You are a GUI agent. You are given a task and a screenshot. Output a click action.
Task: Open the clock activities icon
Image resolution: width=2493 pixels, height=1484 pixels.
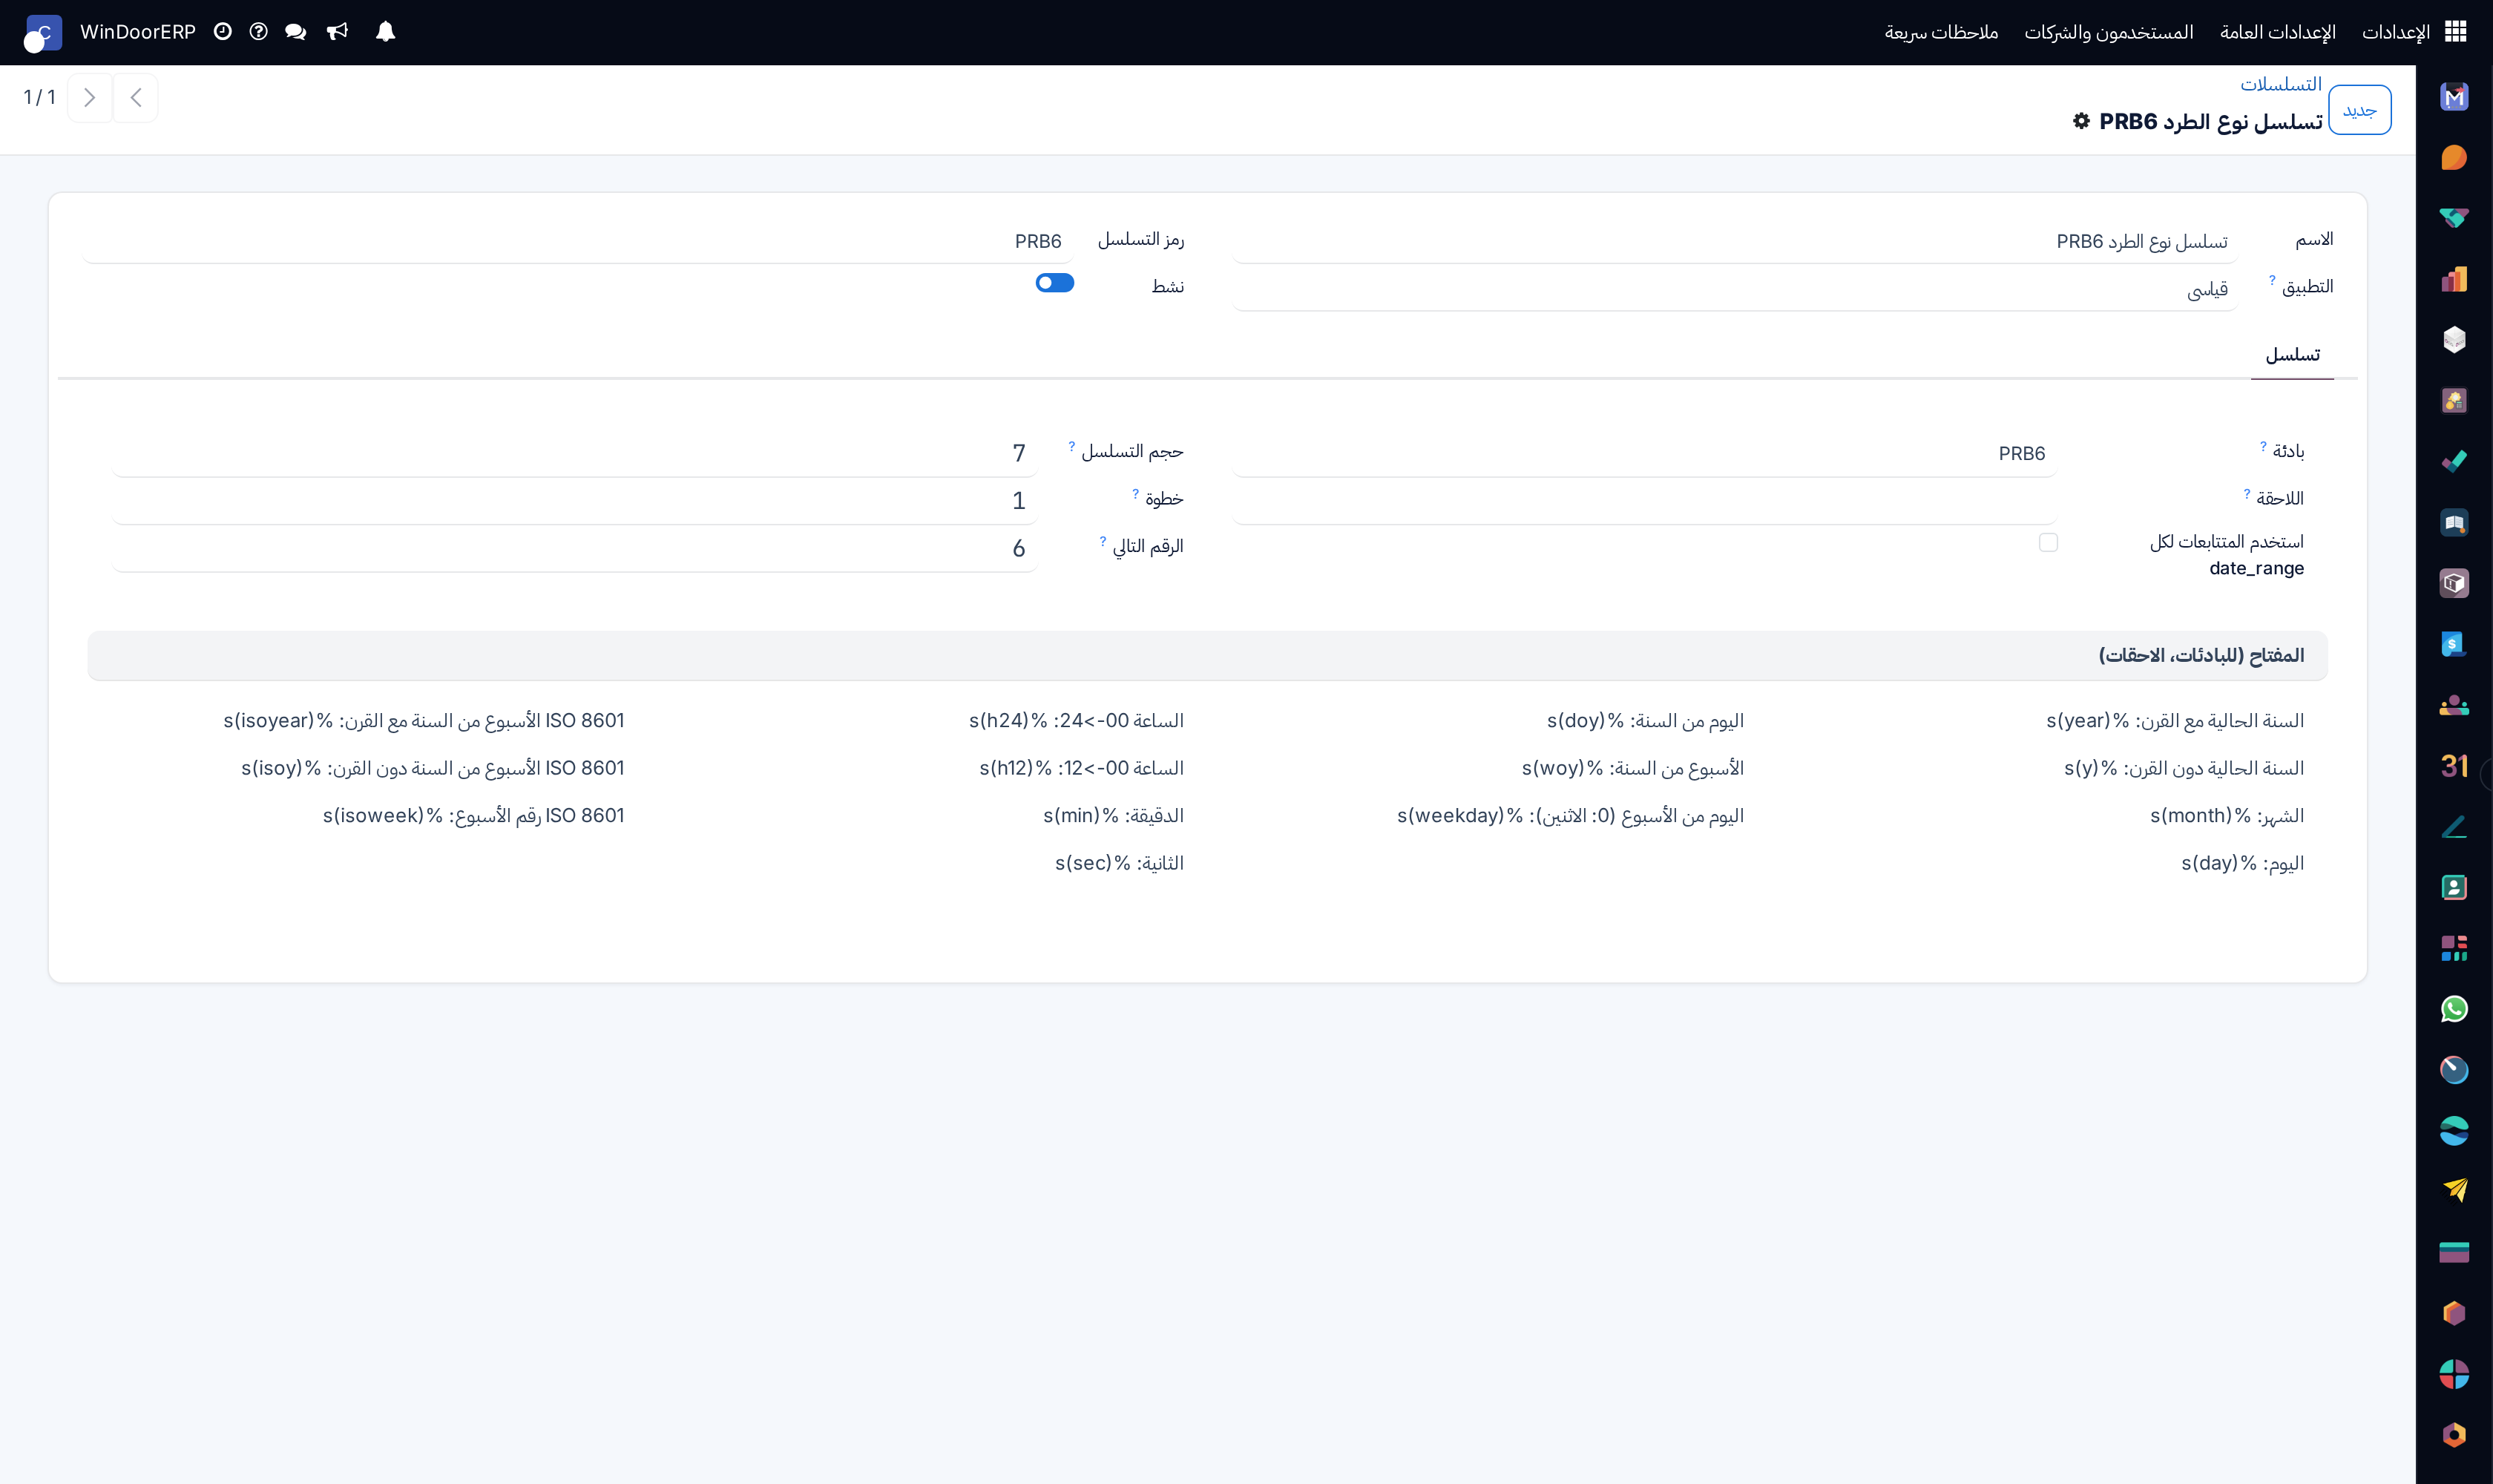point(223,32)
